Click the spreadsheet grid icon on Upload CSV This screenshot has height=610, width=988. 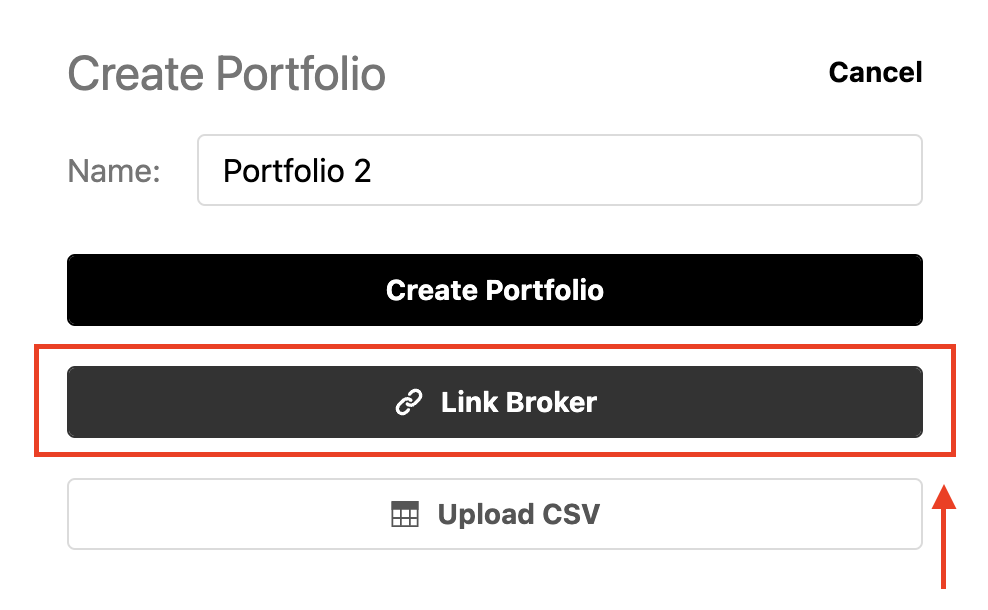coord(404,514)
